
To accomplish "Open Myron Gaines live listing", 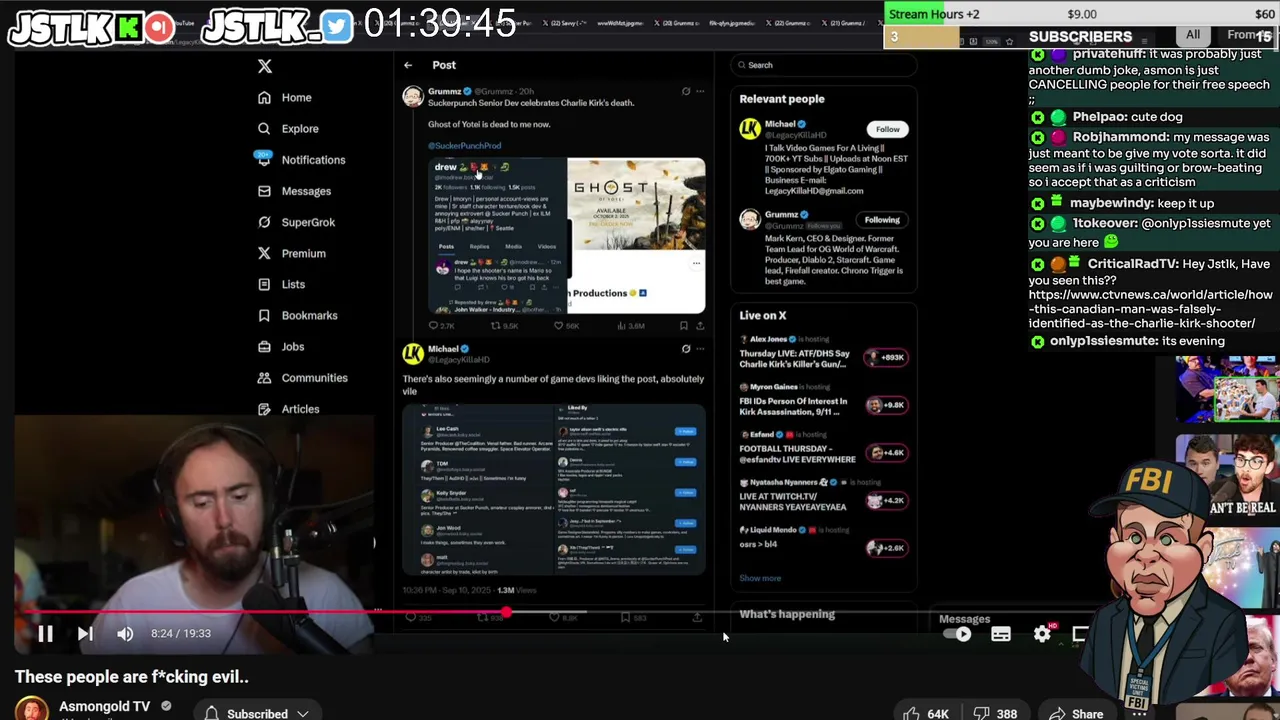I will pyautogui.click(x=823, y=402).
